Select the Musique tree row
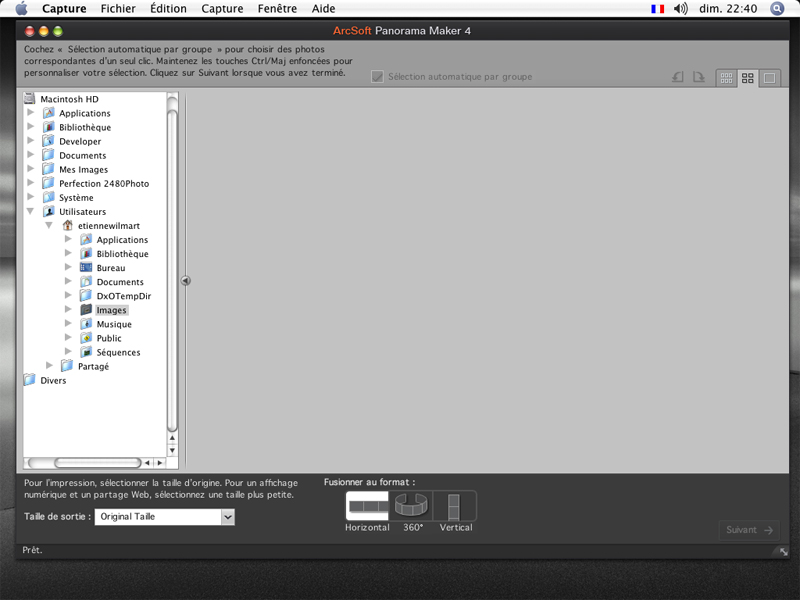 (x=114, y=324)
